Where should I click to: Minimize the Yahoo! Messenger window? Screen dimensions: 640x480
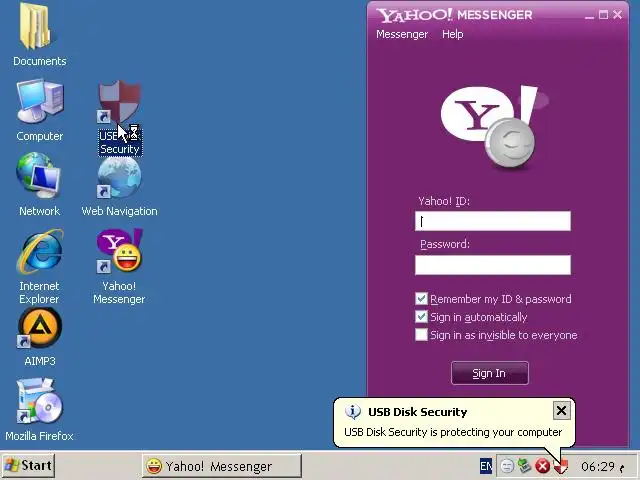click(589, 15)
